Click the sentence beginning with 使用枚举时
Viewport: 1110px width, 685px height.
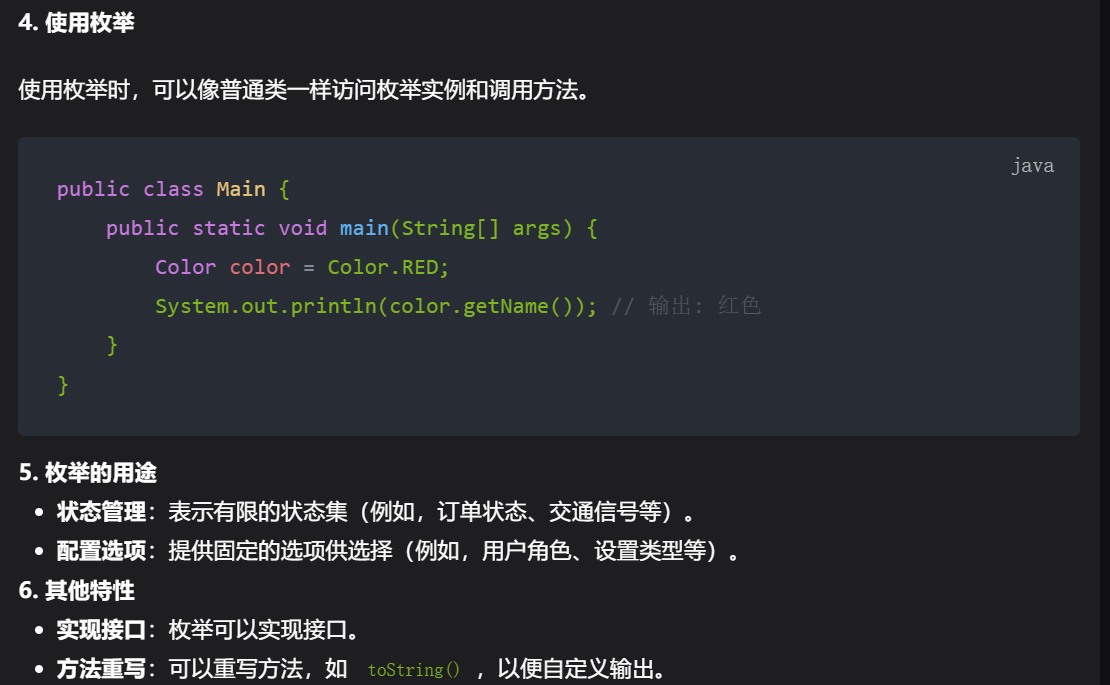point(304,90)
